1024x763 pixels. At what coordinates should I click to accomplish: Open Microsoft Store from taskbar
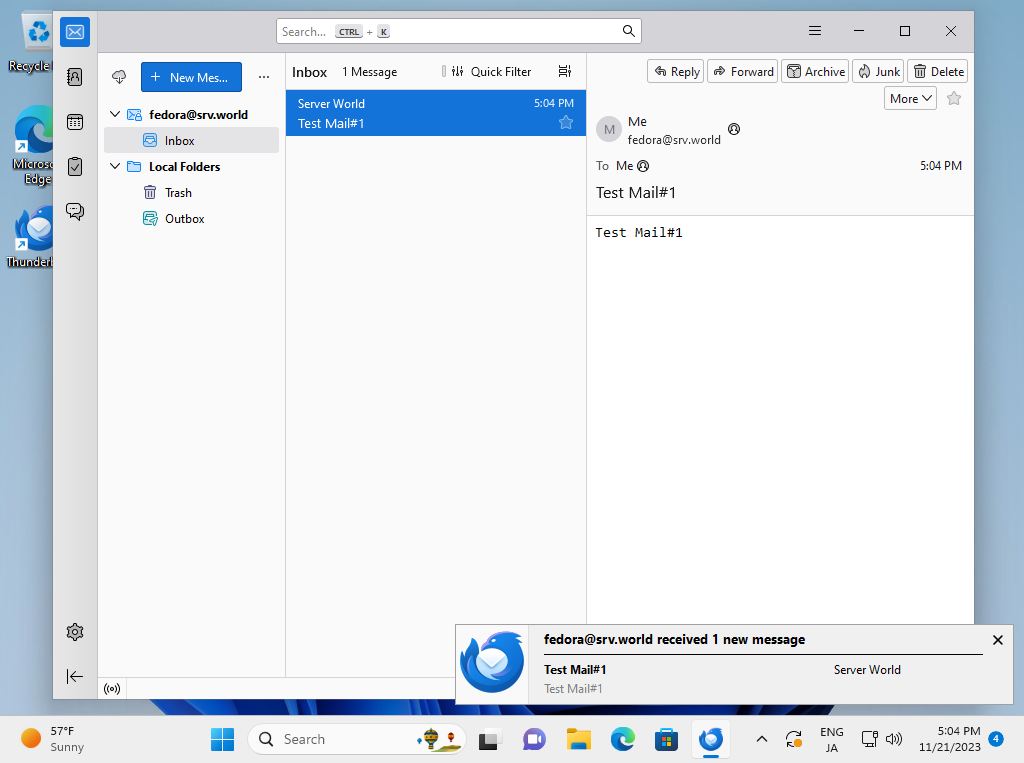coord(667,739)
